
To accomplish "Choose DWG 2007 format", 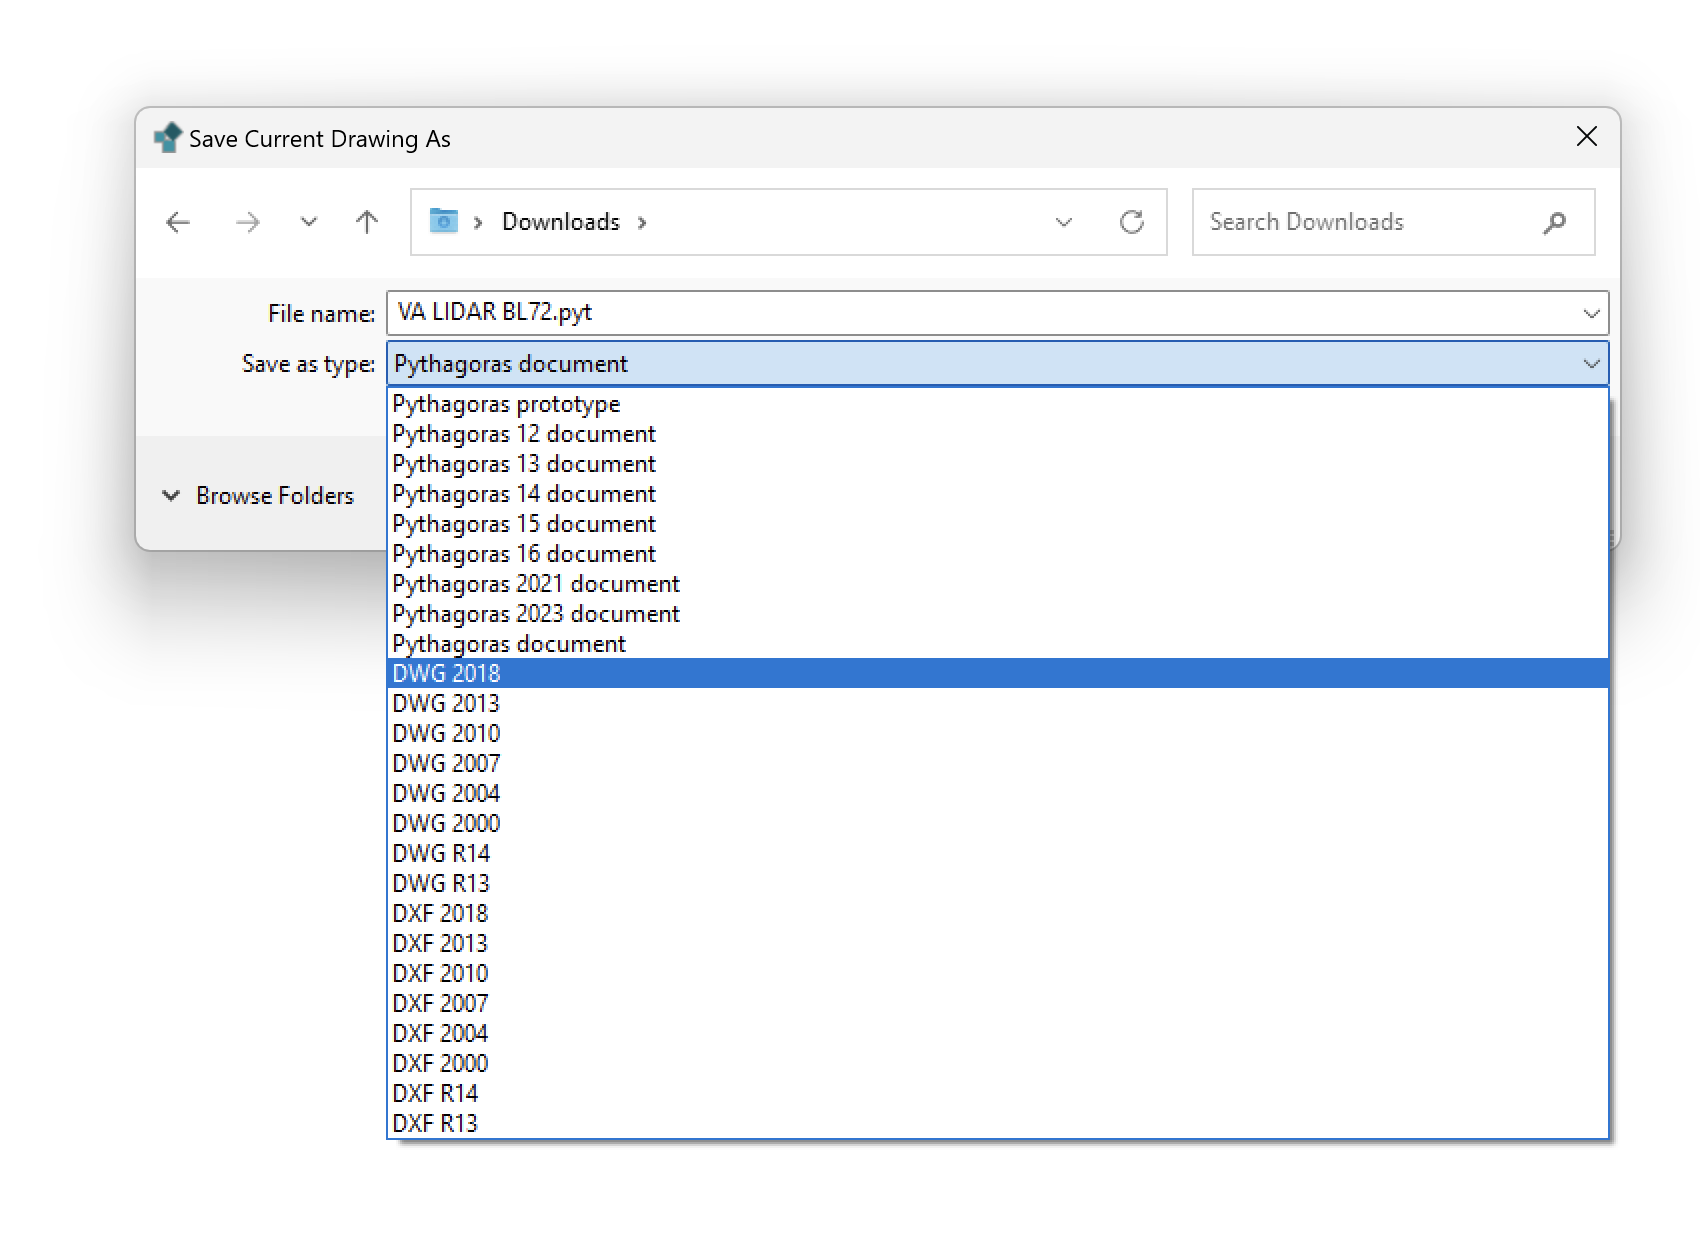I will (998, 764).
